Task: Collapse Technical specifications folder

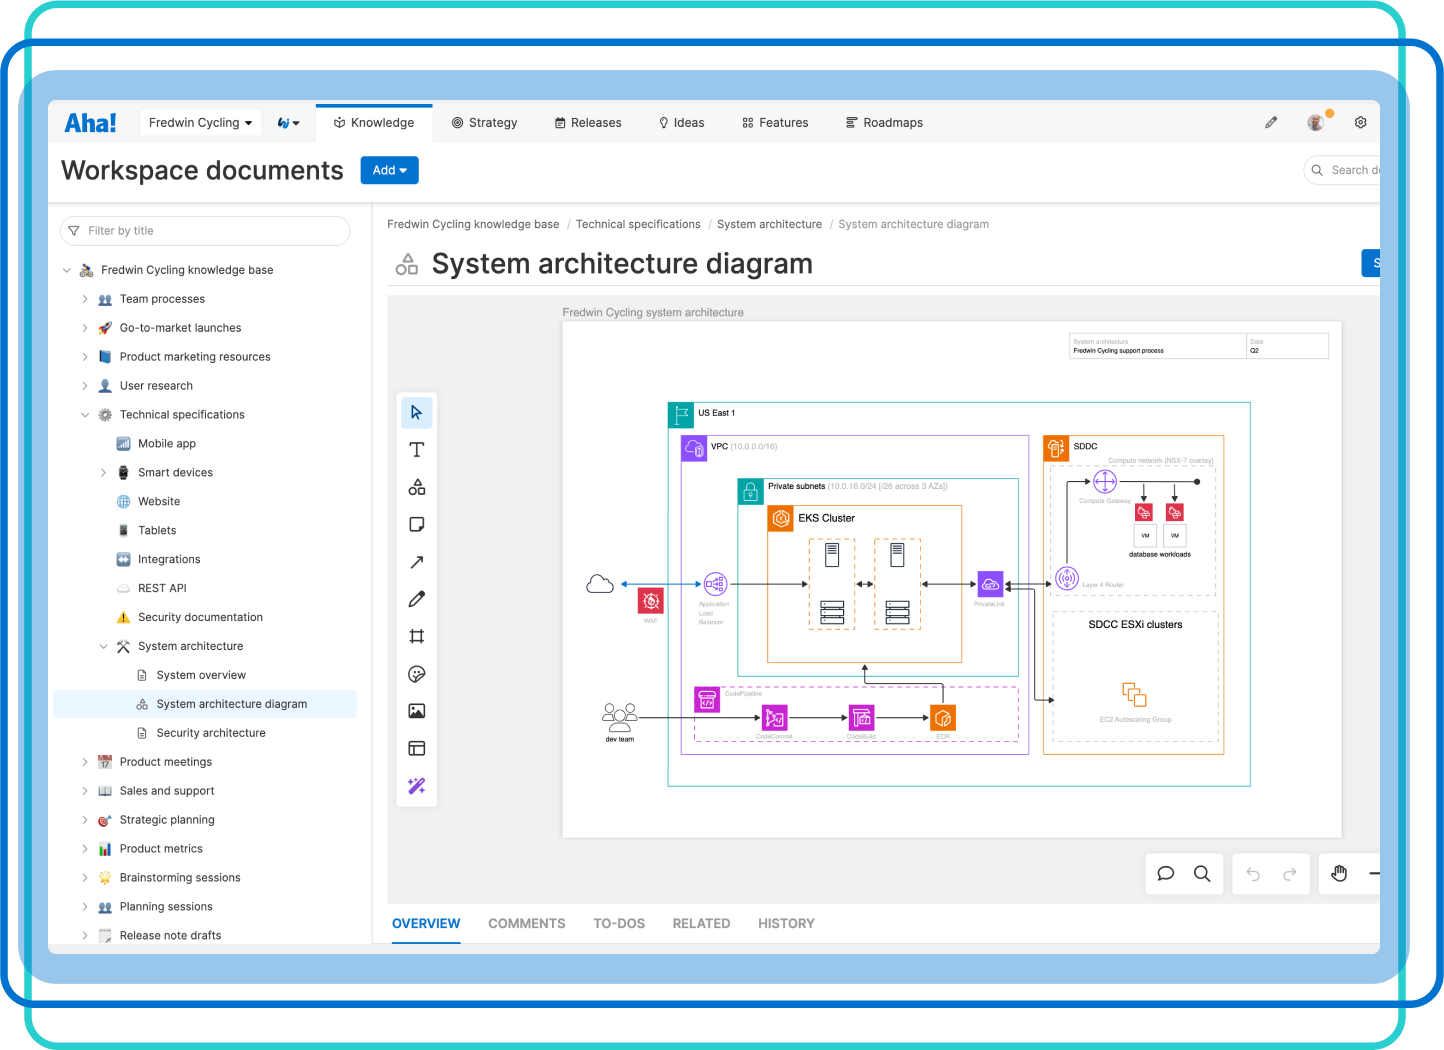Action: [85, 415]
